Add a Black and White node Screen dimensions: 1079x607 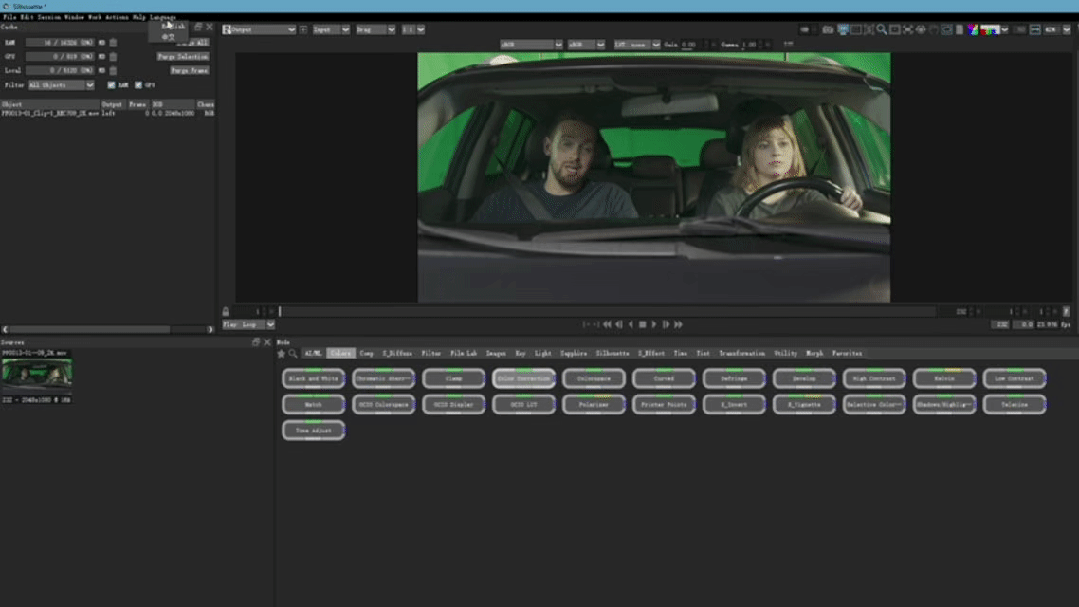(x=313, y=379)
